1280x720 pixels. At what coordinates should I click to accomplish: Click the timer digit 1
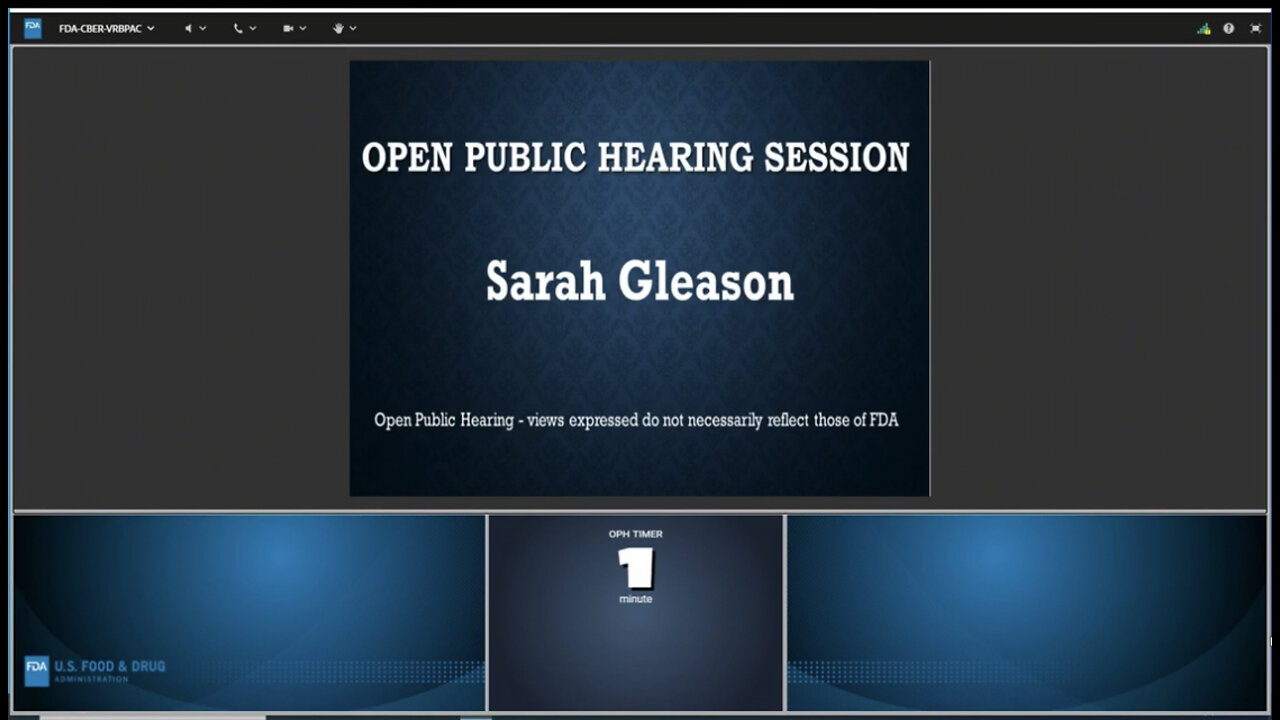pos(636,568)
